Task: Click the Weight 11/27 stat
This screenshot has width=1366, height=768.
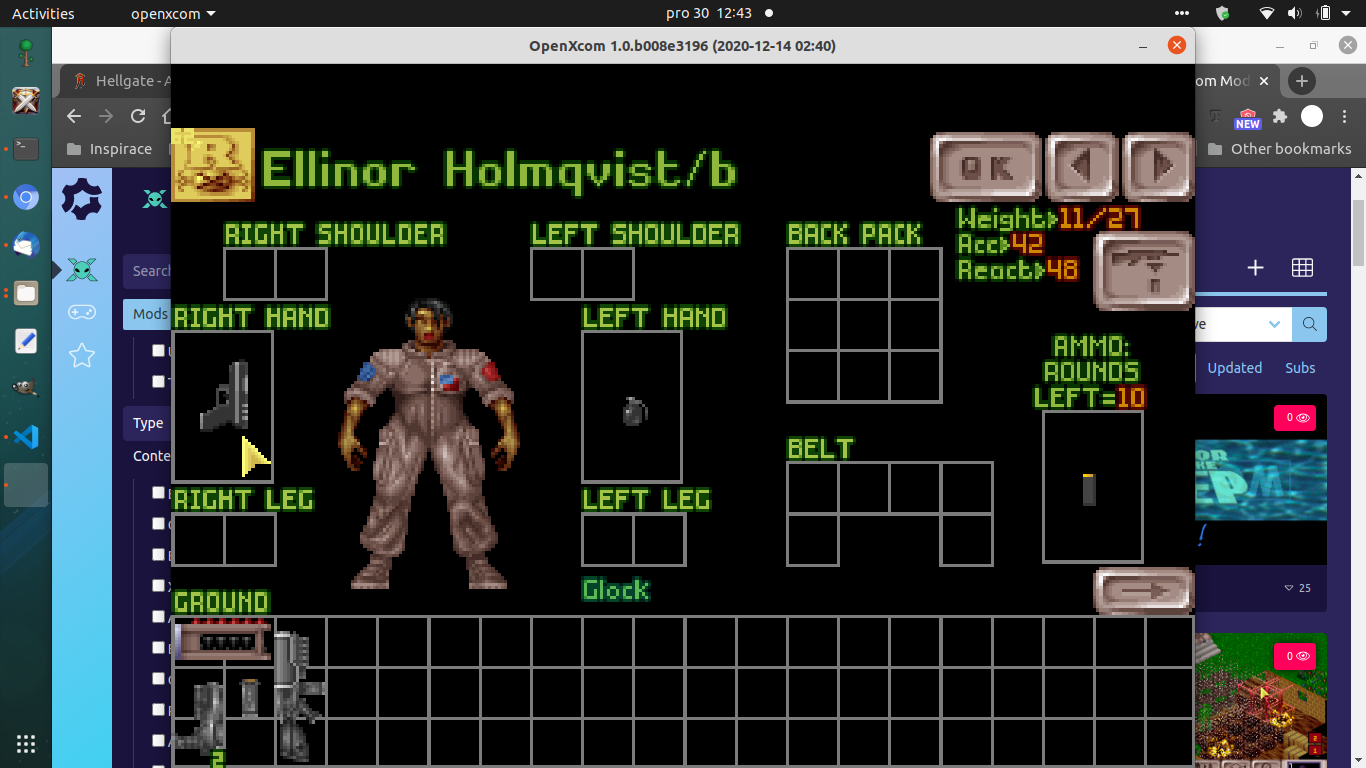Action: click(1049, 218)
